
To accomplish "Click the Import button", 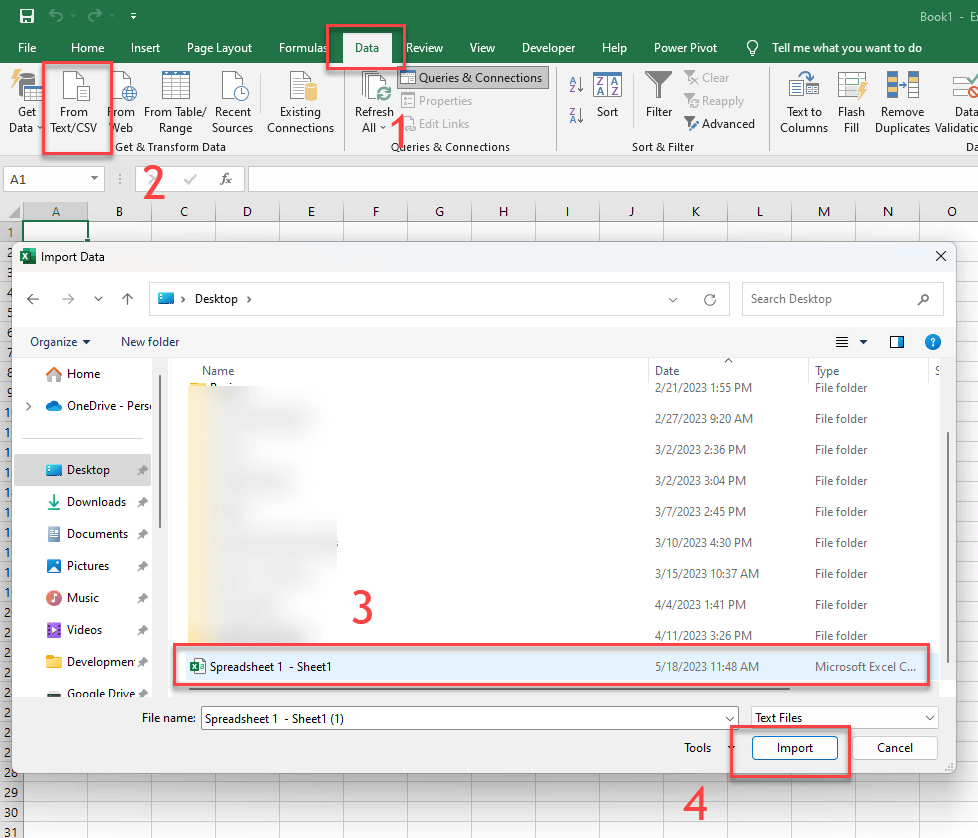I will pyautogui.click(x=794, y=747).
